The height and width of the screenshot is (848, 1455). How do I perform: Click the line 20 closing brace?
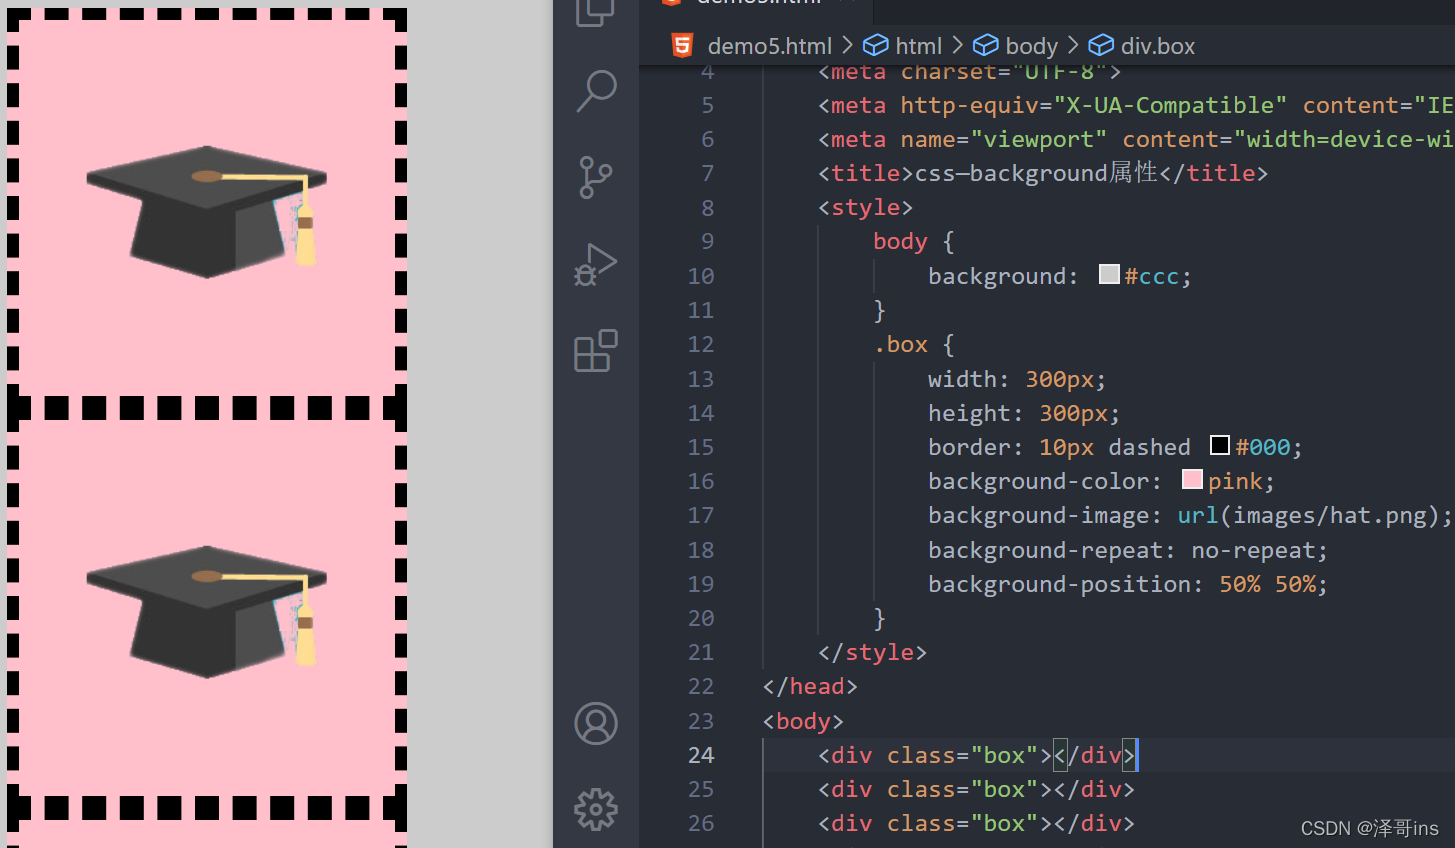click(879, 618)
